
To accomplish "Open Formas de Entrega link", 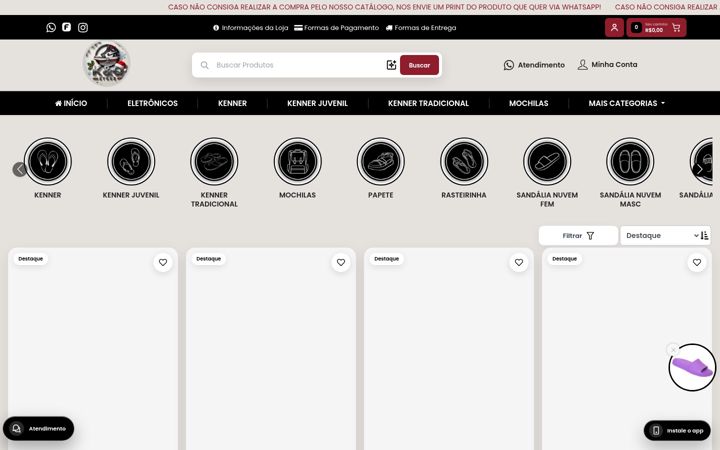I will (421, 28).
